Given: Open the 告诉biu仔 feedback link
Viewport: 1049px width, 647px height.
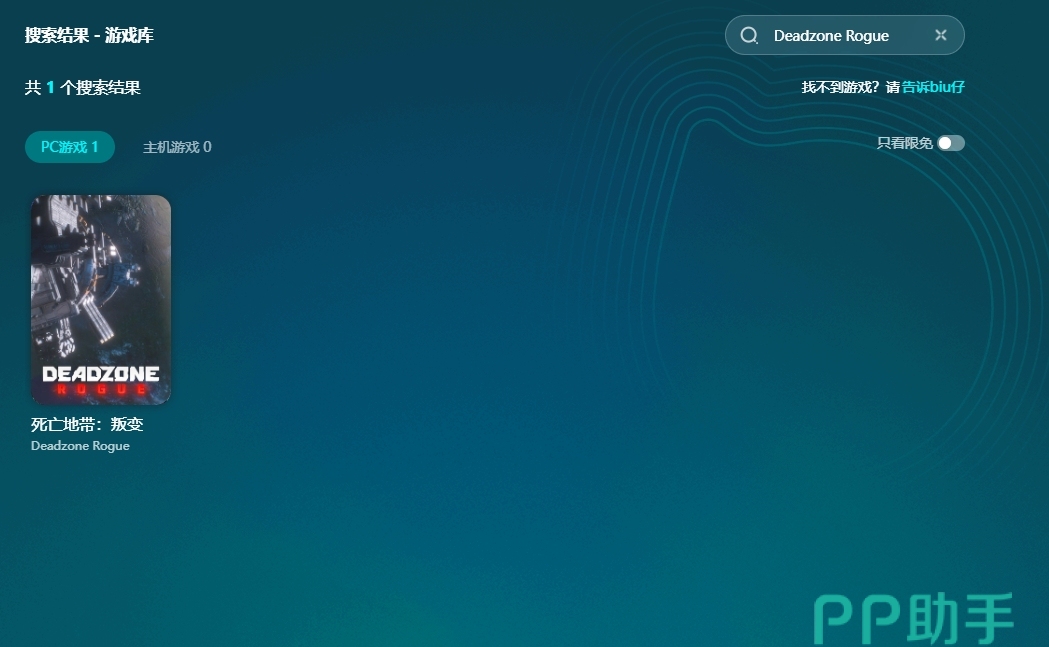Looking at the screenshot, I should (933, 87).
